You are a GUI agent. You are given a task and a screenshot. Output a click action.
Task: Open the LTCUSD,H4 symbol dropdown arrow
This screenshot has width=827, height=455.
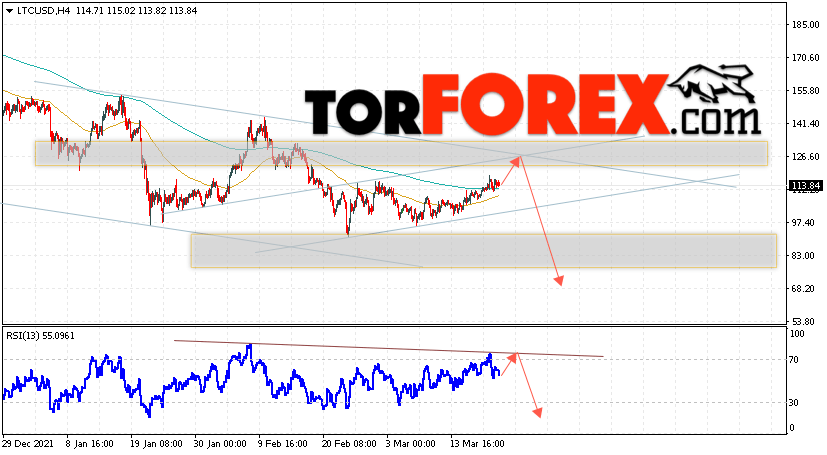tap(9, 11)
